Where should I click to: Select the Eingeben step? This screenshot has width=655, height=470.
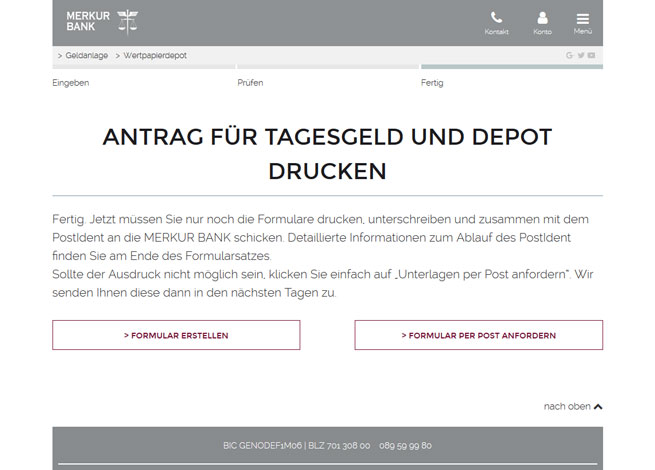click(x=71, y=83)
